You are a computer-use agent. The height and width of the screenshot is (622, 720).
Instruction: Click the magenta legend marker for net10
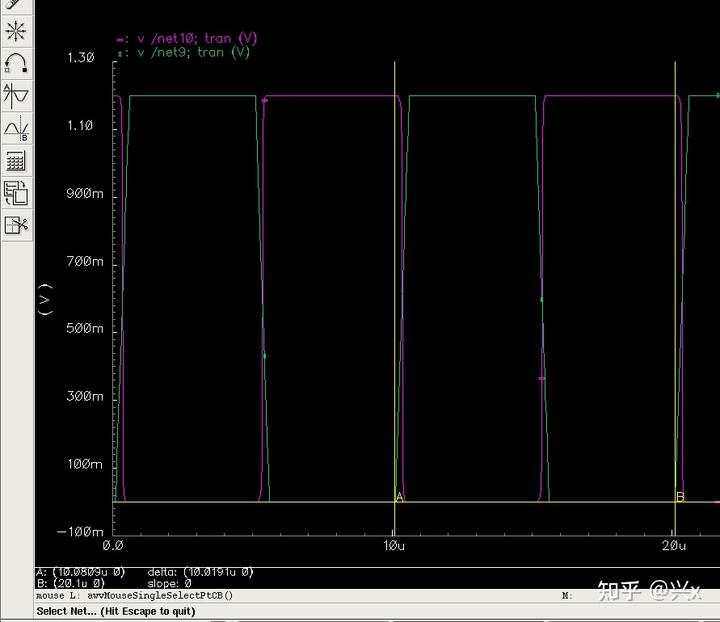click(x=121, y=40)
